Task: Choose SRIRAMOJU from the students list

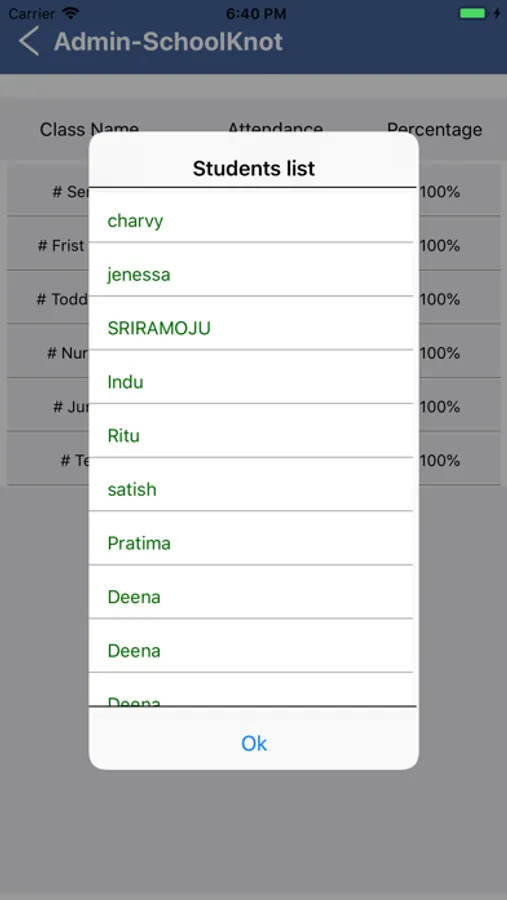Action: (x=251, y=328)
